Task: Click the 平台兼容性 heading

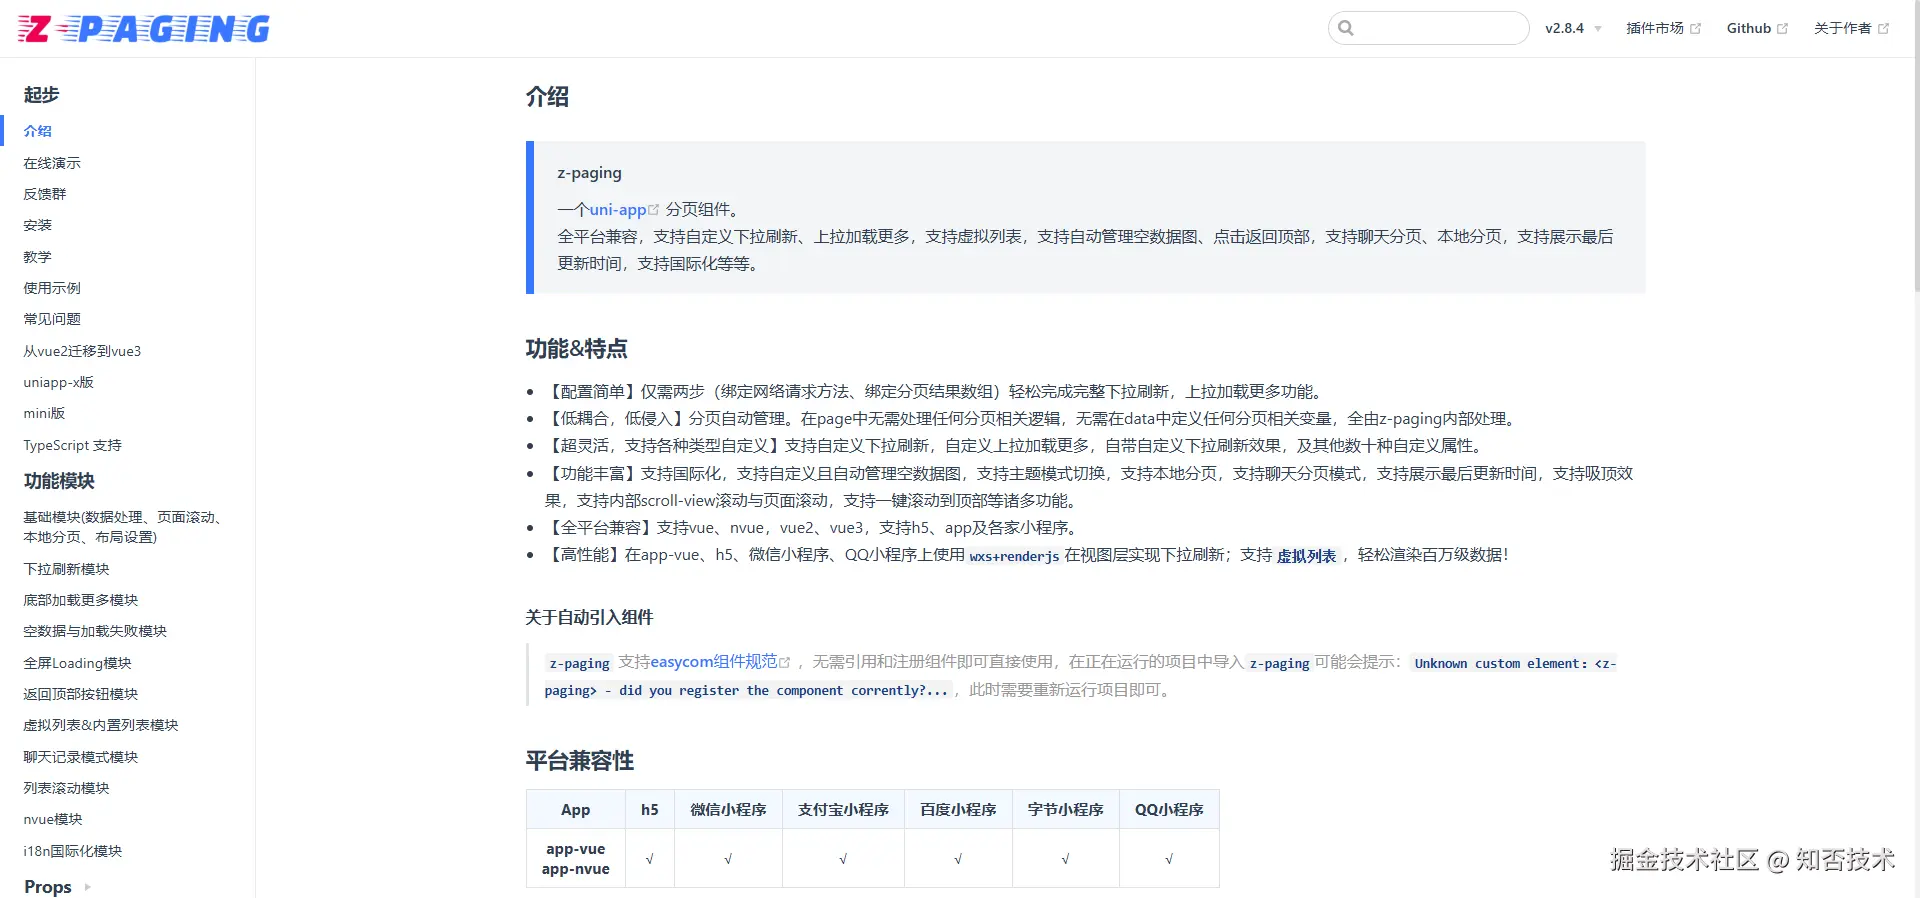Action: (x=580, y=761)
